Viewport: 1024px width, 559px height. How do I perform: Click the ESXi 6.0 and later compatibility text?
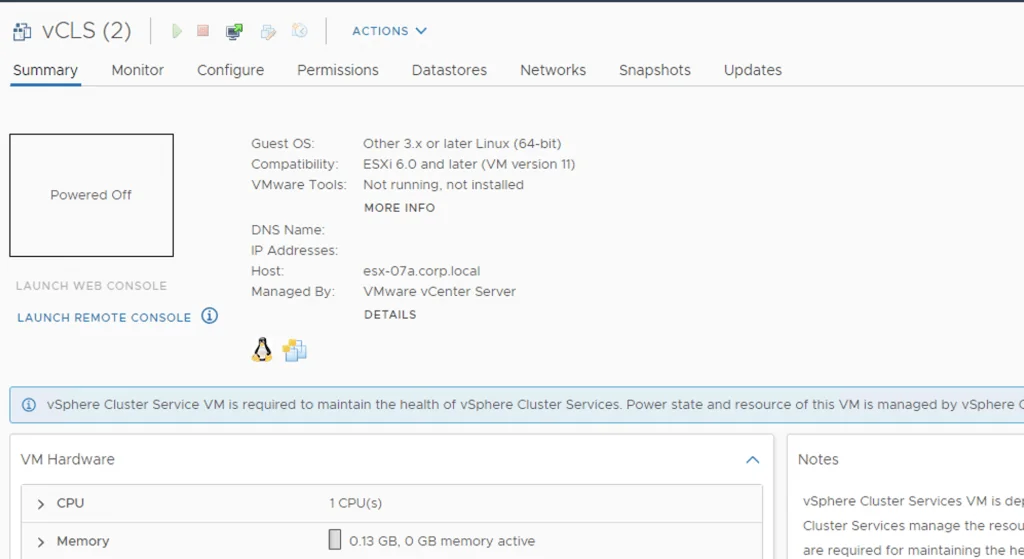tap(469, 165)
